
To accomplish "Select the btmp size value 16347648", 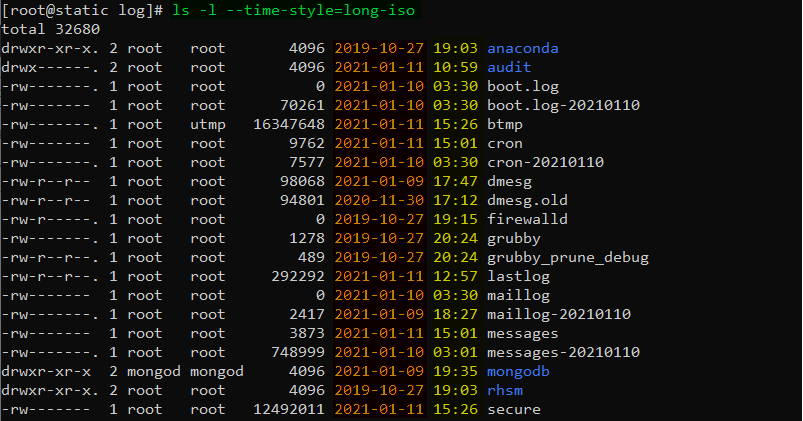I will (x=289, y=124).
